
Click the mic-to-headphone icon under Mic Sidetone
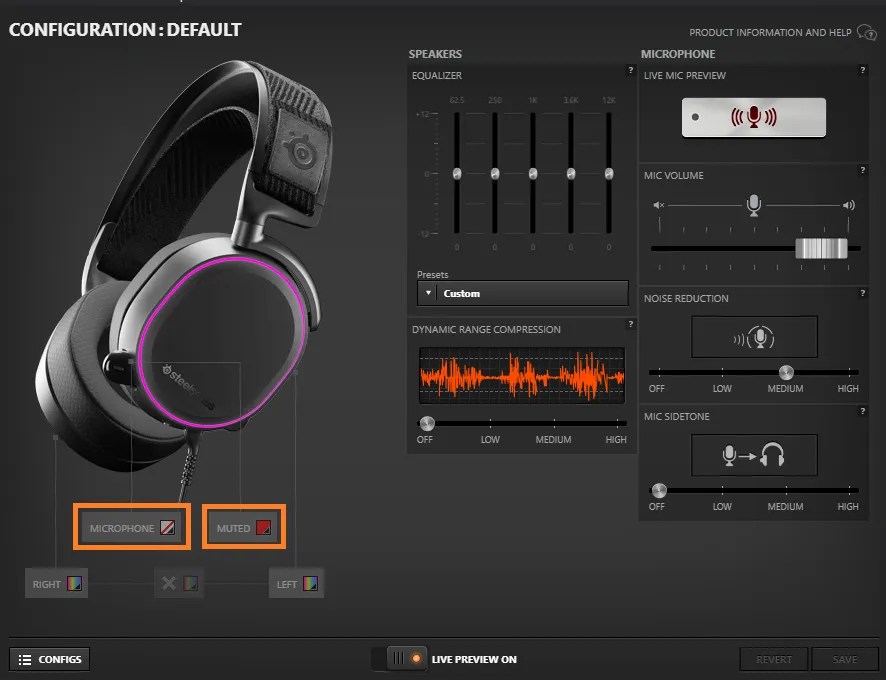point(754,455)
